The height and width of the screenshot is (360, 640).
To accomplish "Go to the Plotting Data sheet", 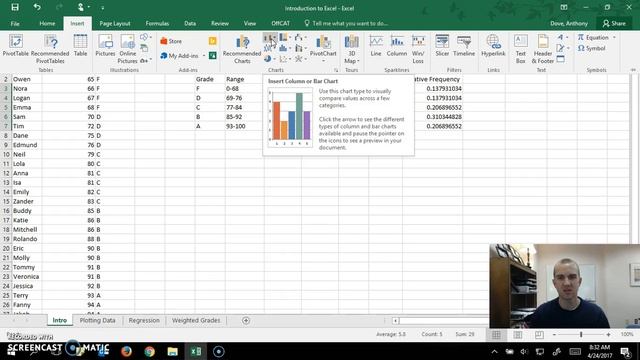I will click(98, 320).
